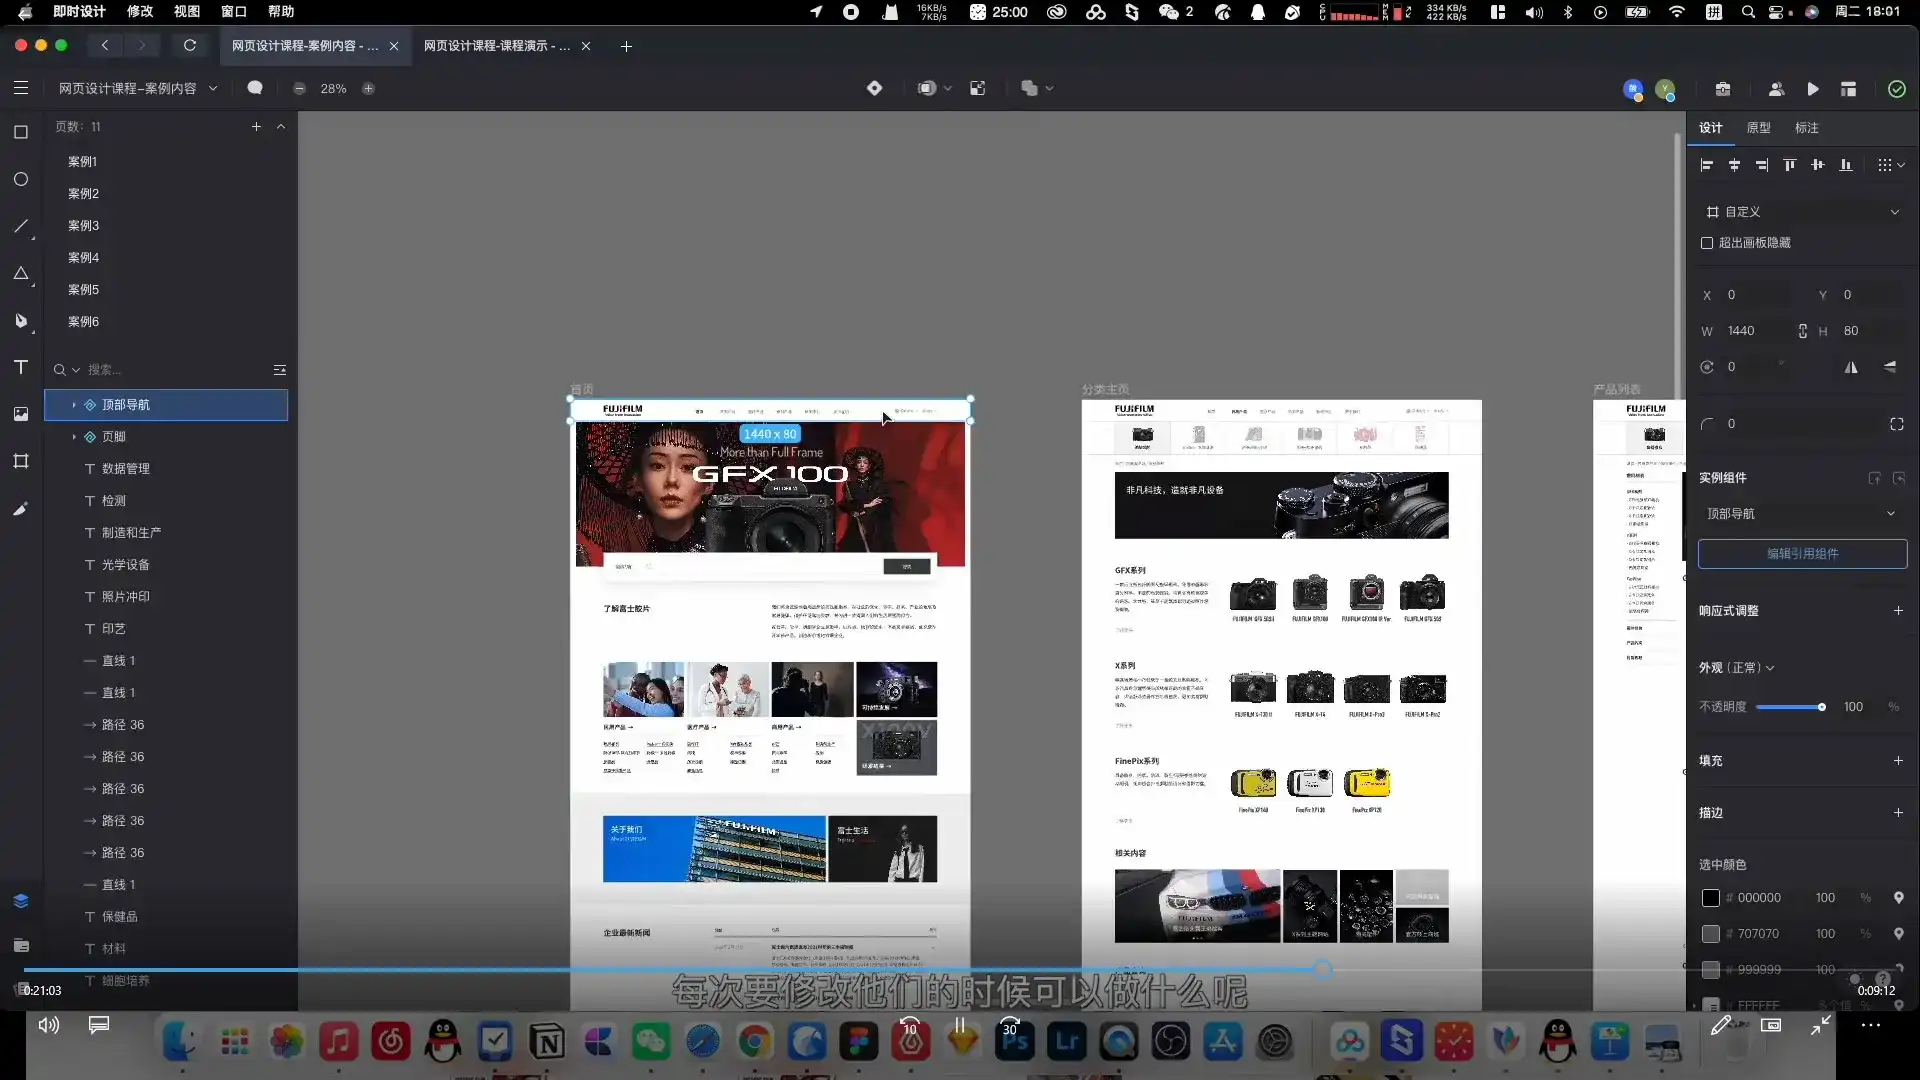
Task: Open the 视图 menu in menu bar
Action: click(186, 11)
